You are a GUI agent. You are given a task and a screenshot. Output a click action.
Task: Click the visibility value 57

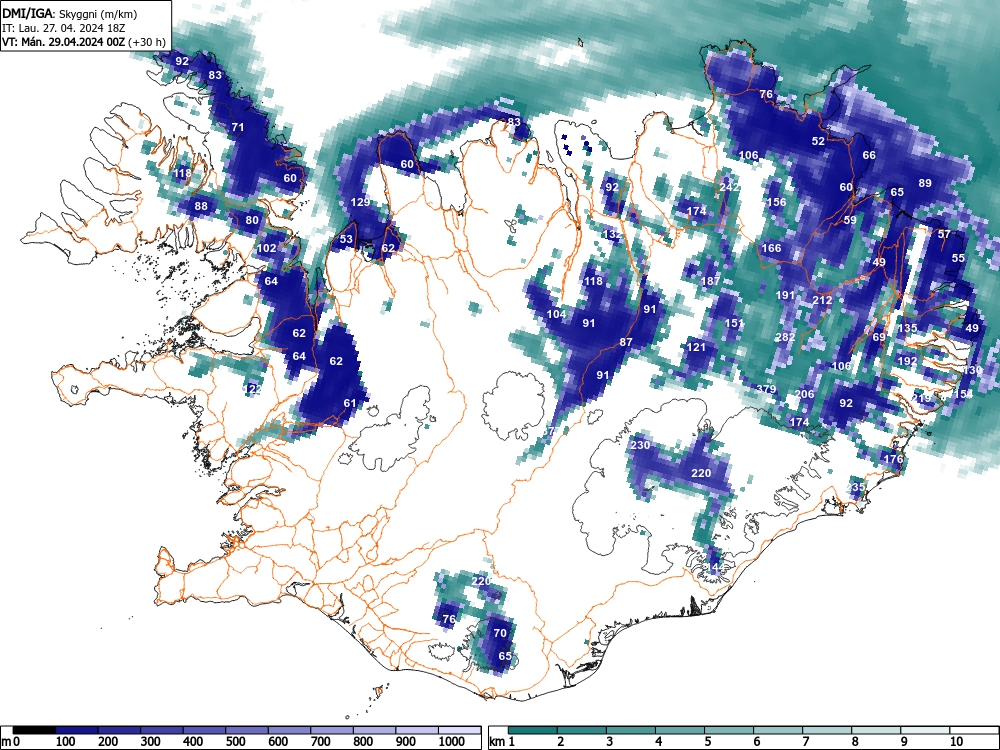click(944, 234)
